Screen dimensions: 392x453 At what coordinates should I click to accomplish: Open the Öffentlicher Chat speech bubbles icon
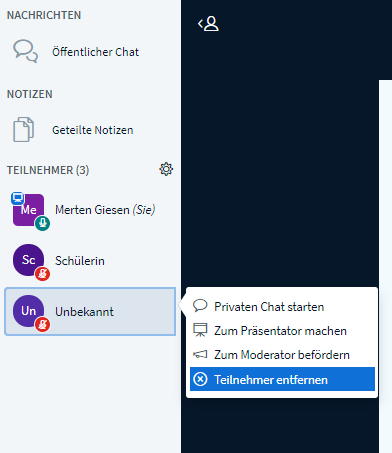point(25,51)
